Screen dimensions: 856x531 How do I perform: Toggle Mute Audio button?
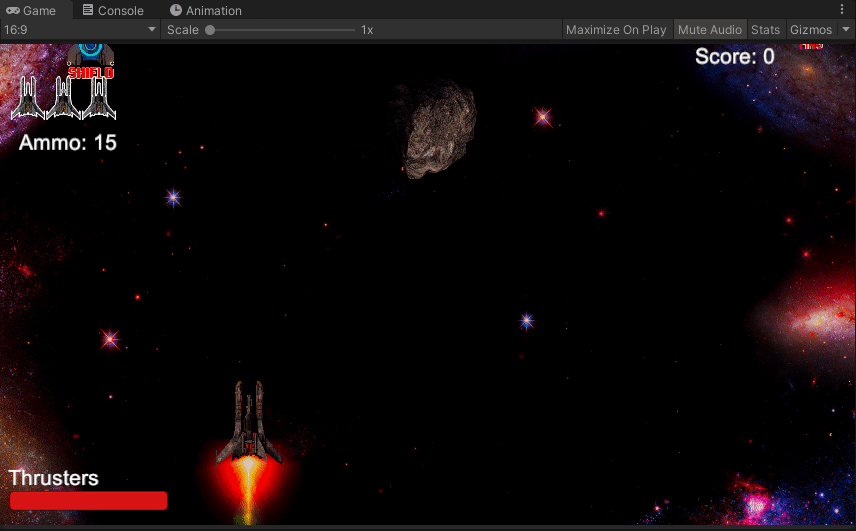coord(710,29)
